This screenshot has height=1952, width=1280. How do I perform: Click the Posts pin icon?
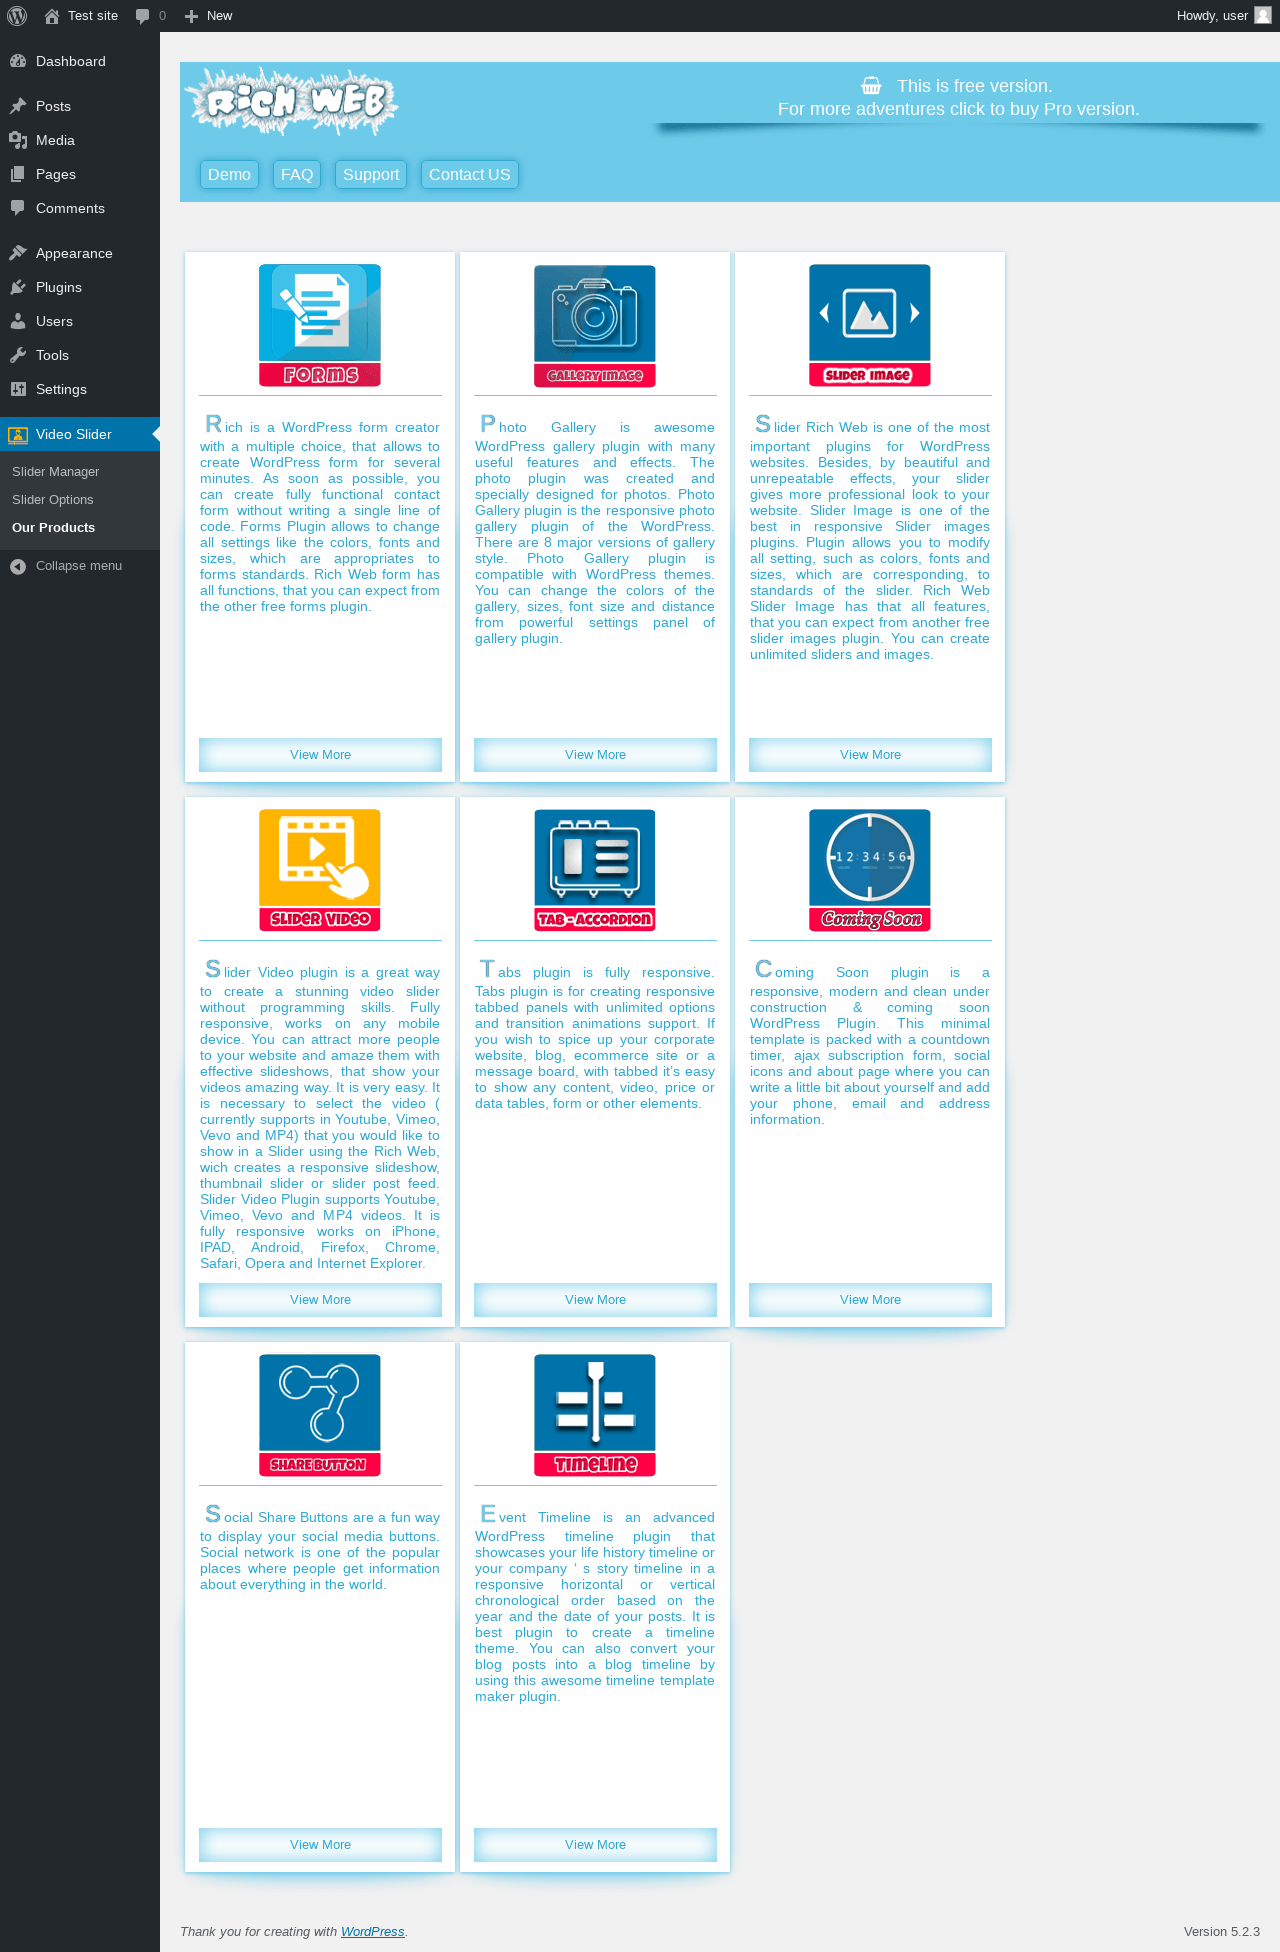point(18,106)
